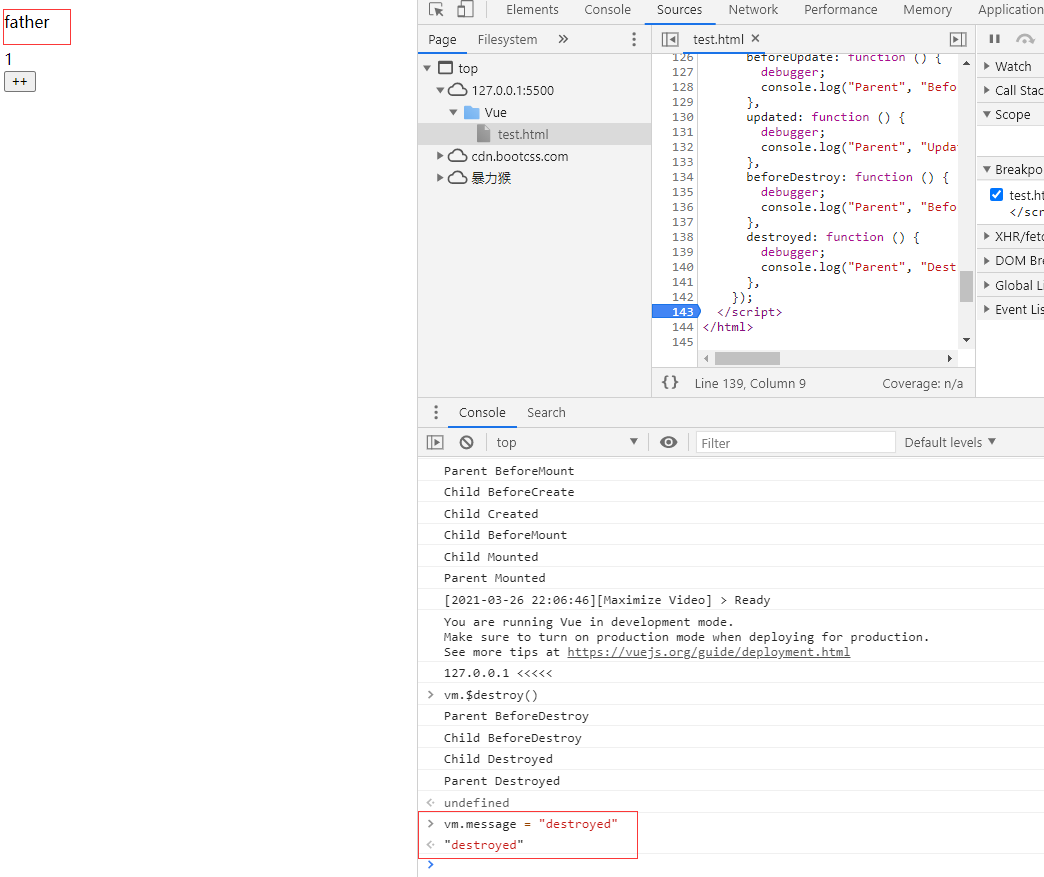1044x877 pixels.
Task: Select the drawer Console tab
Action: click(x=482, y=412)
